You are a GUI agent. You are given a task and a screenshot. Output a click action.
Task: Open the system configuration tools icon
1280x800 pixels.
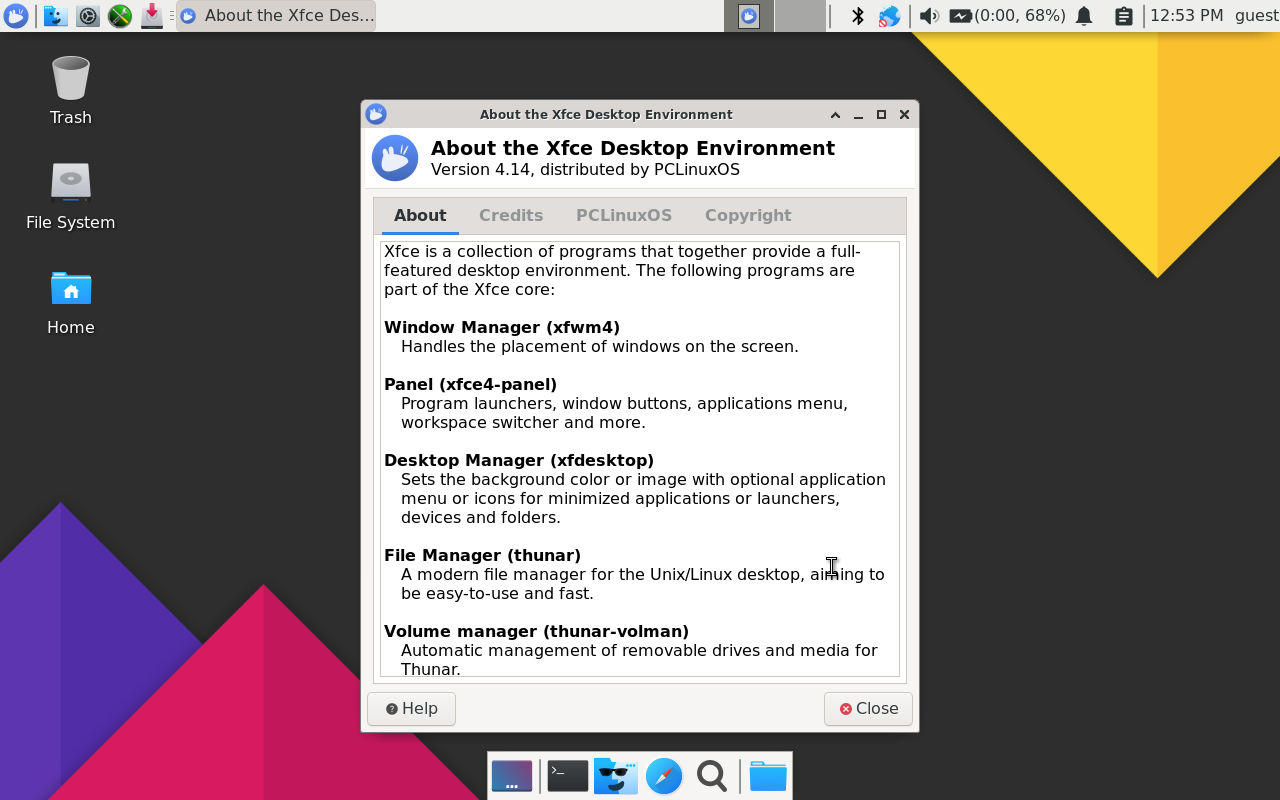click(x=119, y=16)
